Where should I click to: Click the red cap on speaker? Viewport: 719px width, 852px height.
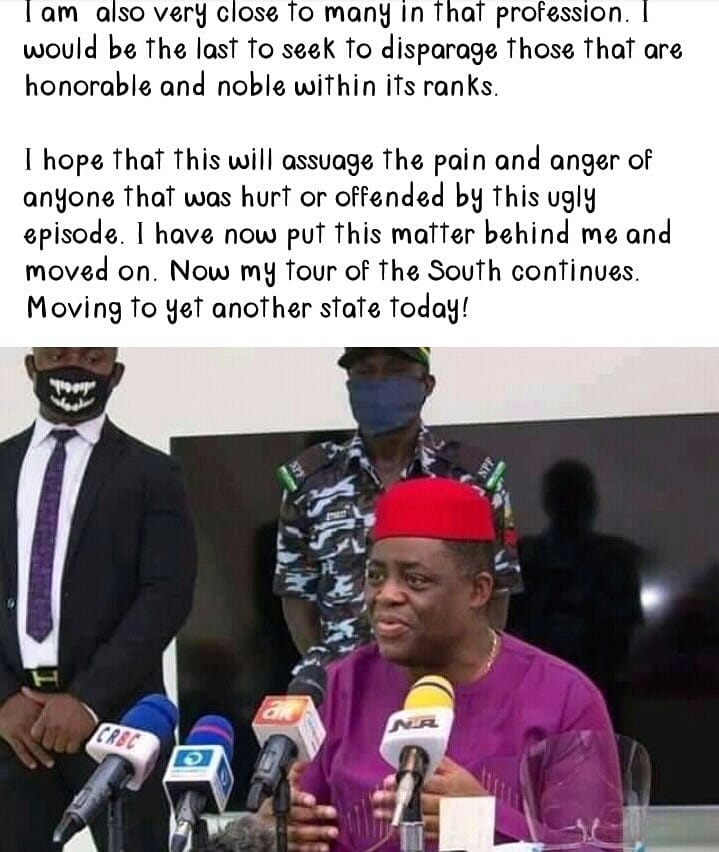(433, 510)
